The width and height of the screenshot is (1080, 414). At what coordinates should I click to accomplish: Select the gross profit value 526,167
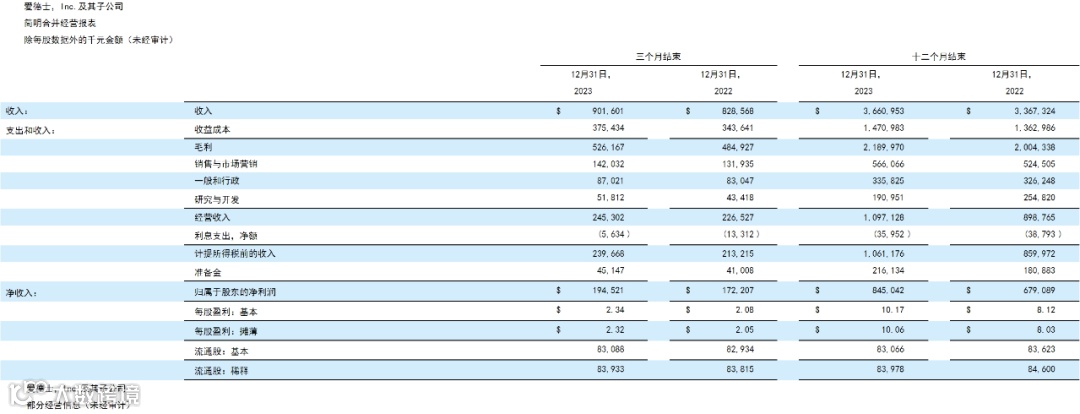(x=608, y=147)
